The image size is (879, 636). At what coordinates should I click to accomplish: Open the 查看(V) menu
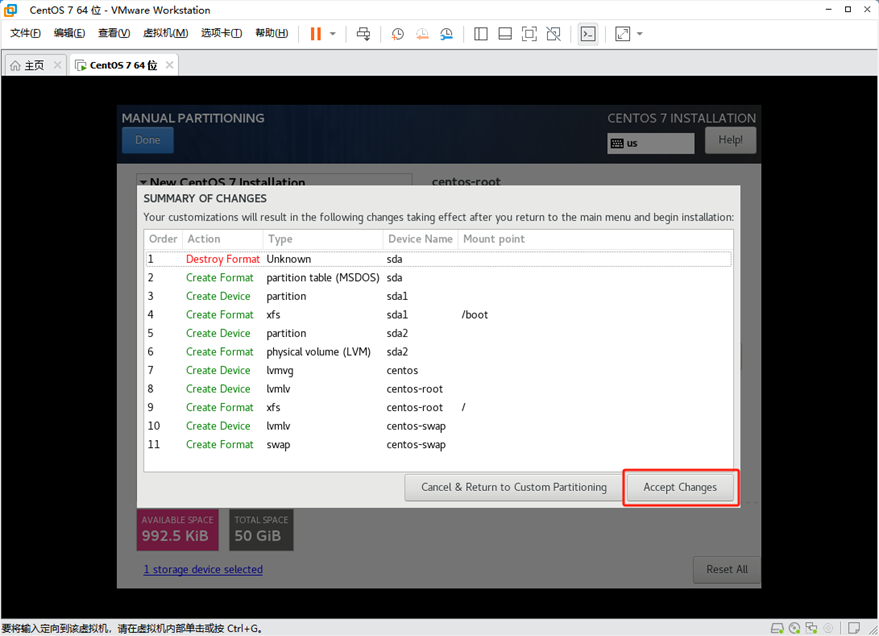[114, 33]
